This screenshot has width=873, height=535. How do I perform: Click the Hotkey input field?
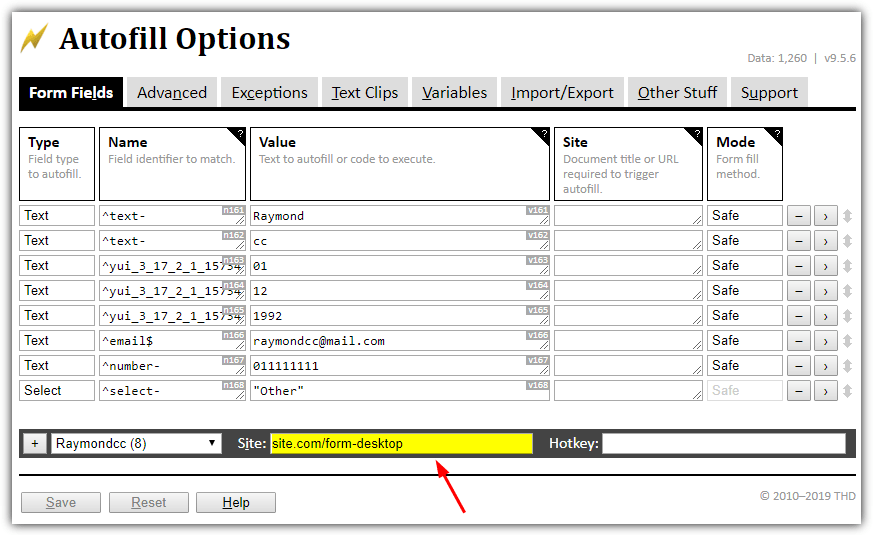click(724, 444)
